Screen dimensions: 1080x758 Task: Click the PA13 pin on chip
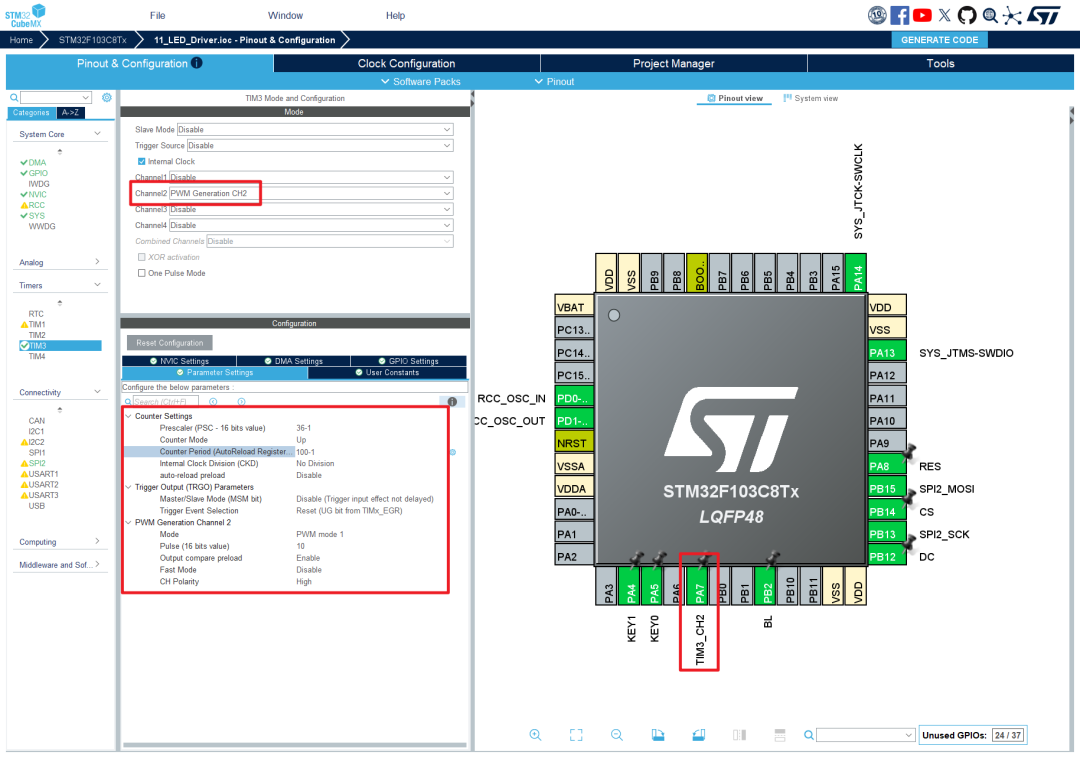point(887,352)
